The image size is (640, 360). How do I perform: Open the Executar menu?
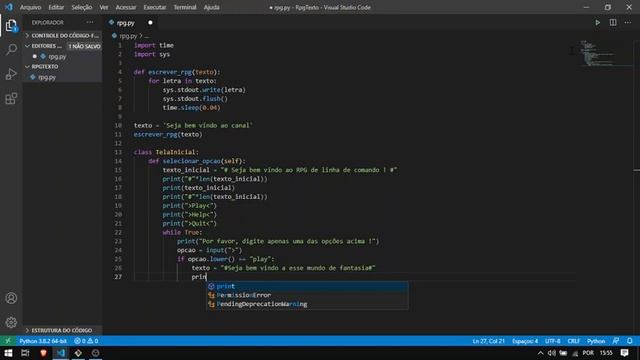155,7
